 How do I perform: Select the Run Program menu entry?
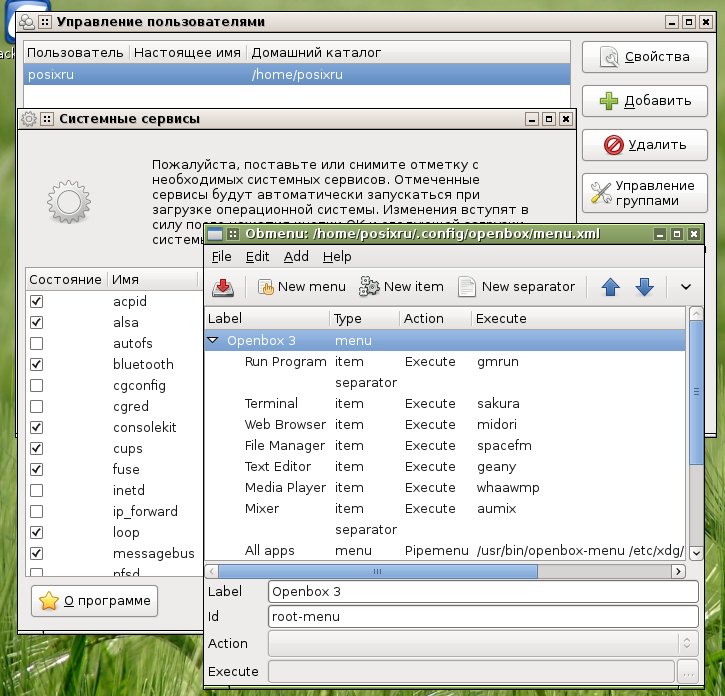(444, 362)
